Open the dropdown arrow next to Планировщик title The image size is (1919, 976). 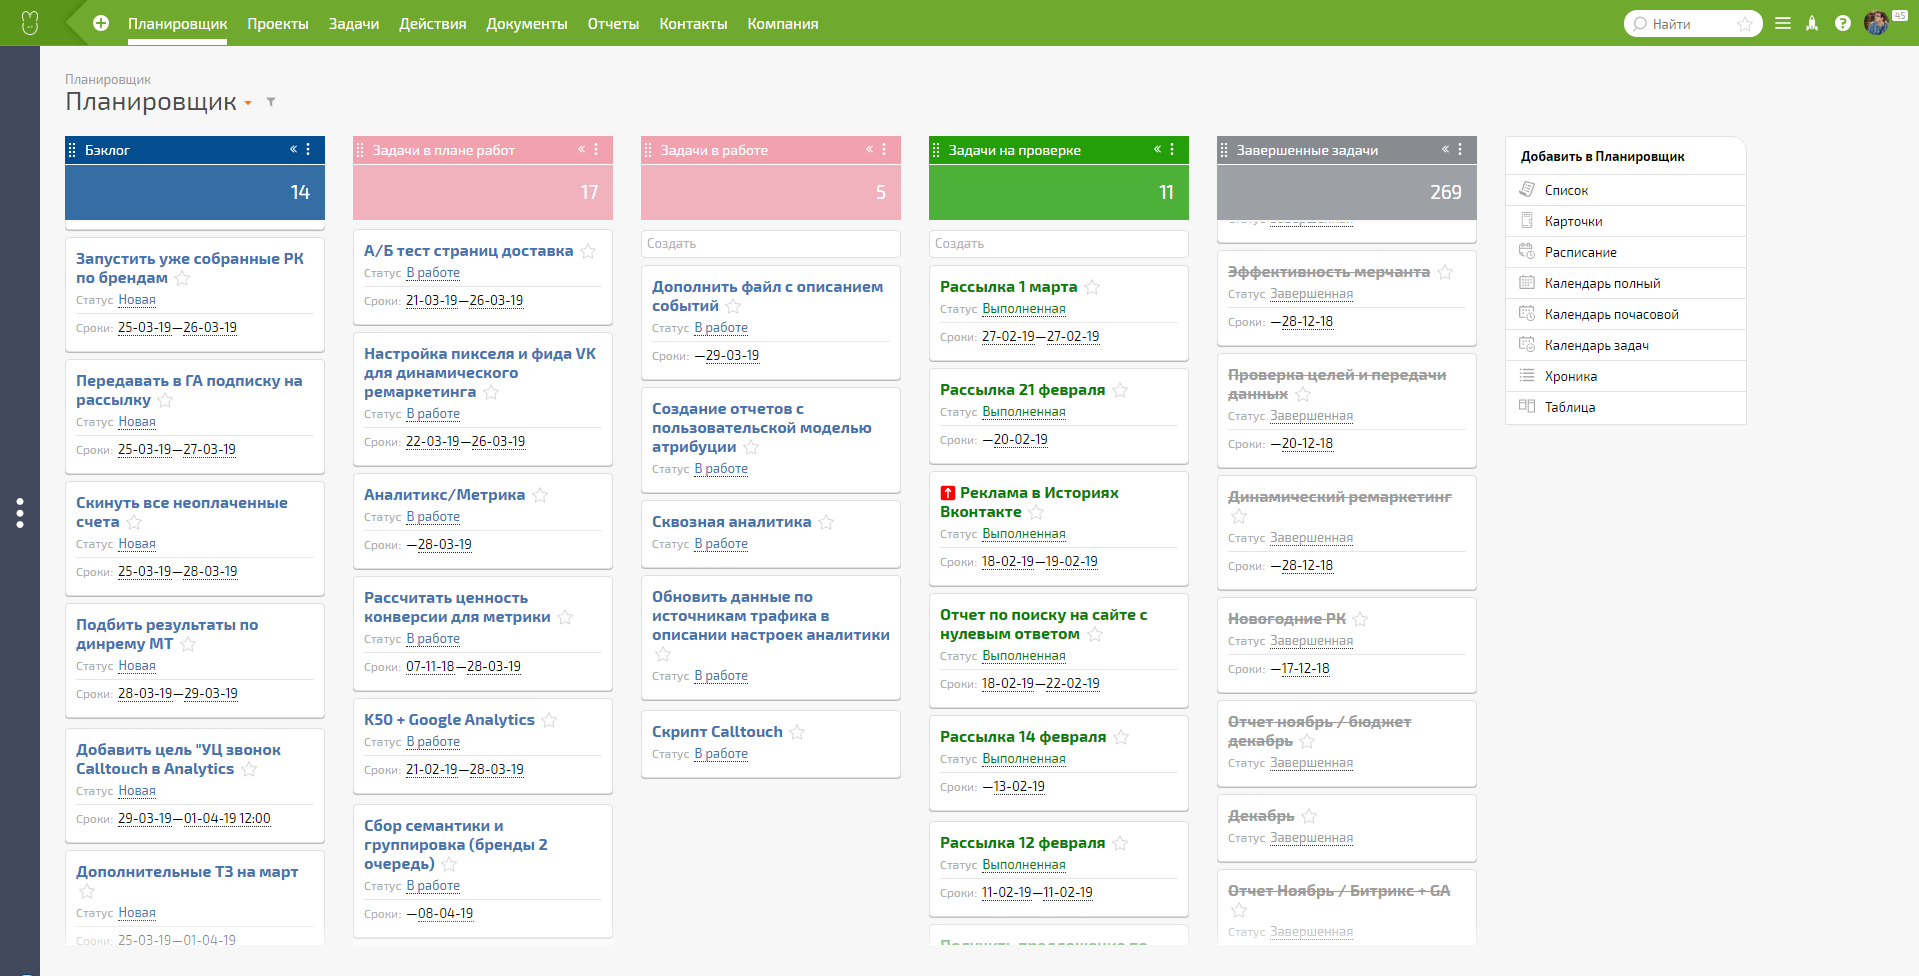point(248,103)
